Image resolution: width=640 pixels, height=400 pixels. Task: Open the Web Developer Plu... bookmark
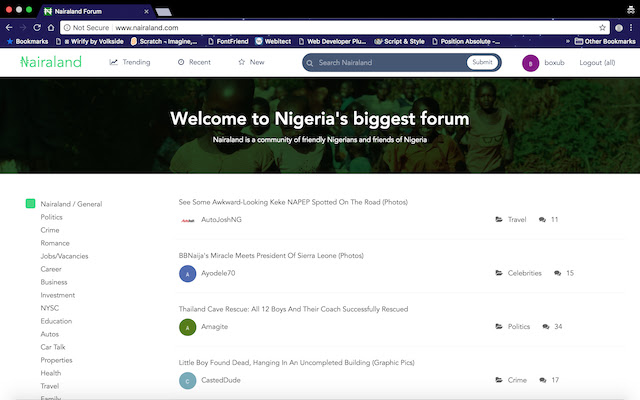click(x=332, y=41)
